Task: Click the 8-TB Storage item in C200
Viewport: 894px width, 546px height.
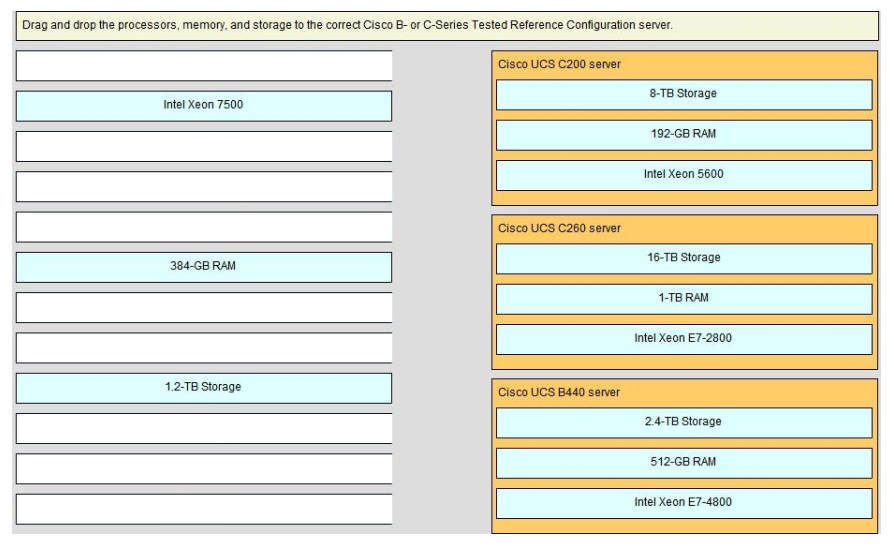Action: click(684, 95)
